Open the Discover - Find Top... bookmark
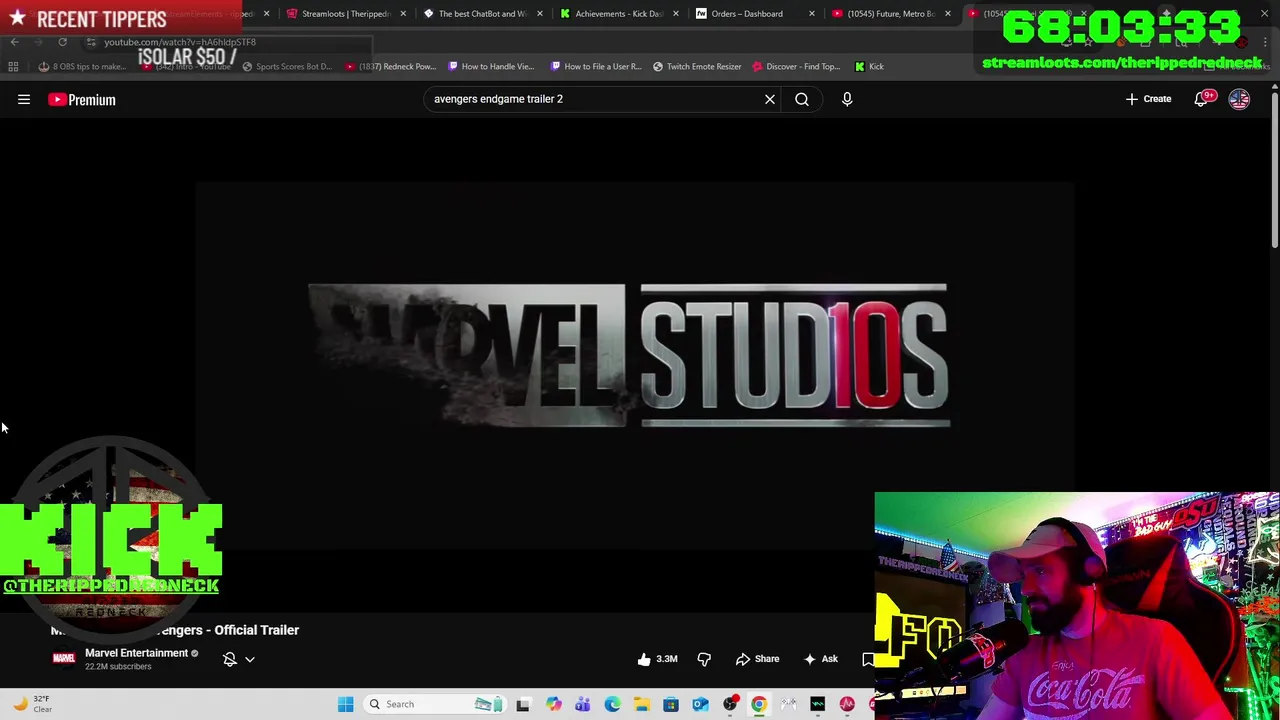1280x720 pixels. tap(797, 67)
